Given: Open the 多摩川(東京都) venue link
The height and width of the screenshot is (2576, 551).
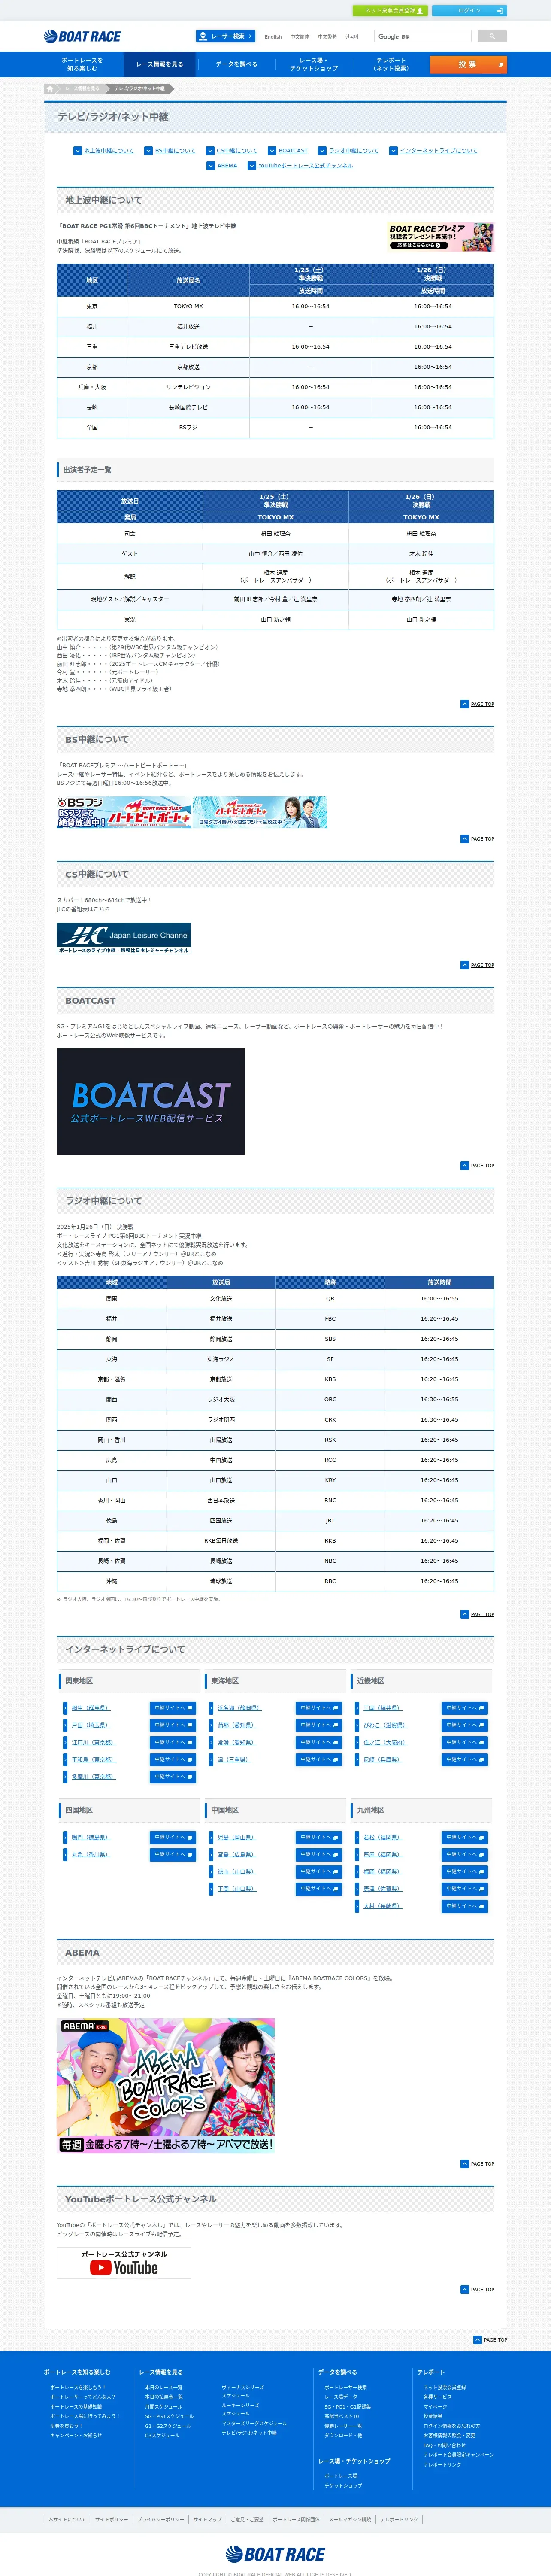Looking at the screenshot, I should pos(94,1776).
